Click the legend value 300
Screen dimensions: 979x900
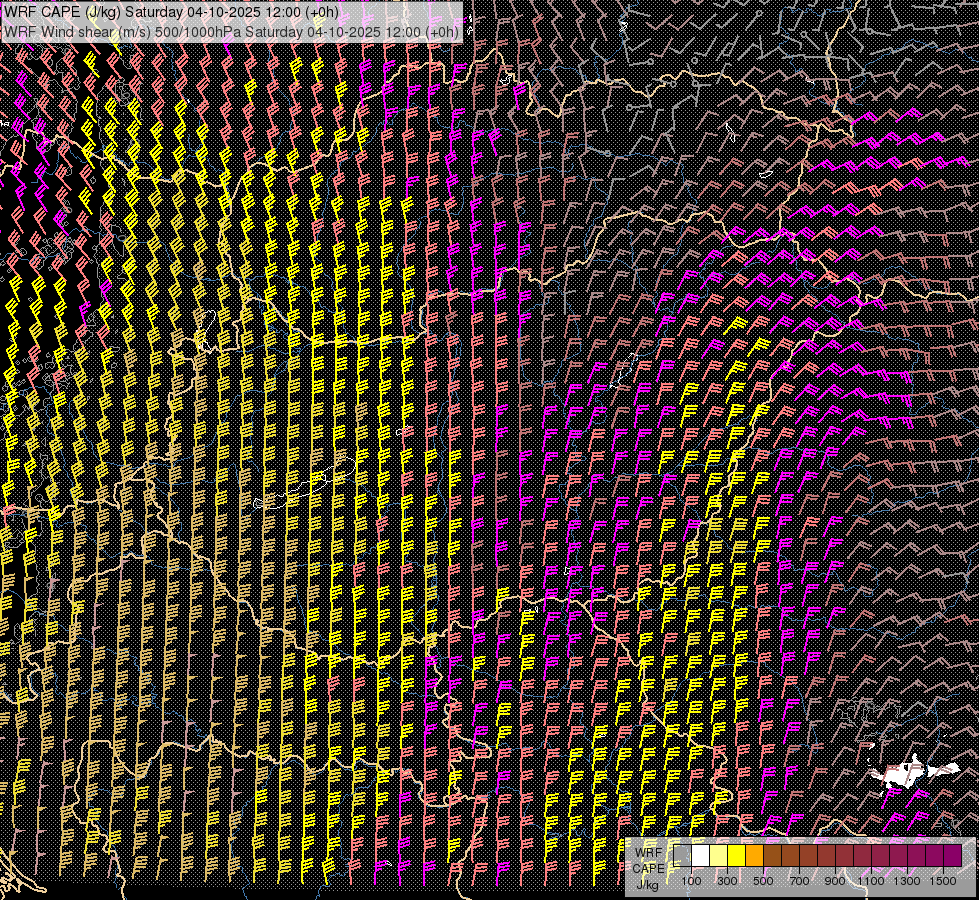pyautogui.click(x=727, y=881)
